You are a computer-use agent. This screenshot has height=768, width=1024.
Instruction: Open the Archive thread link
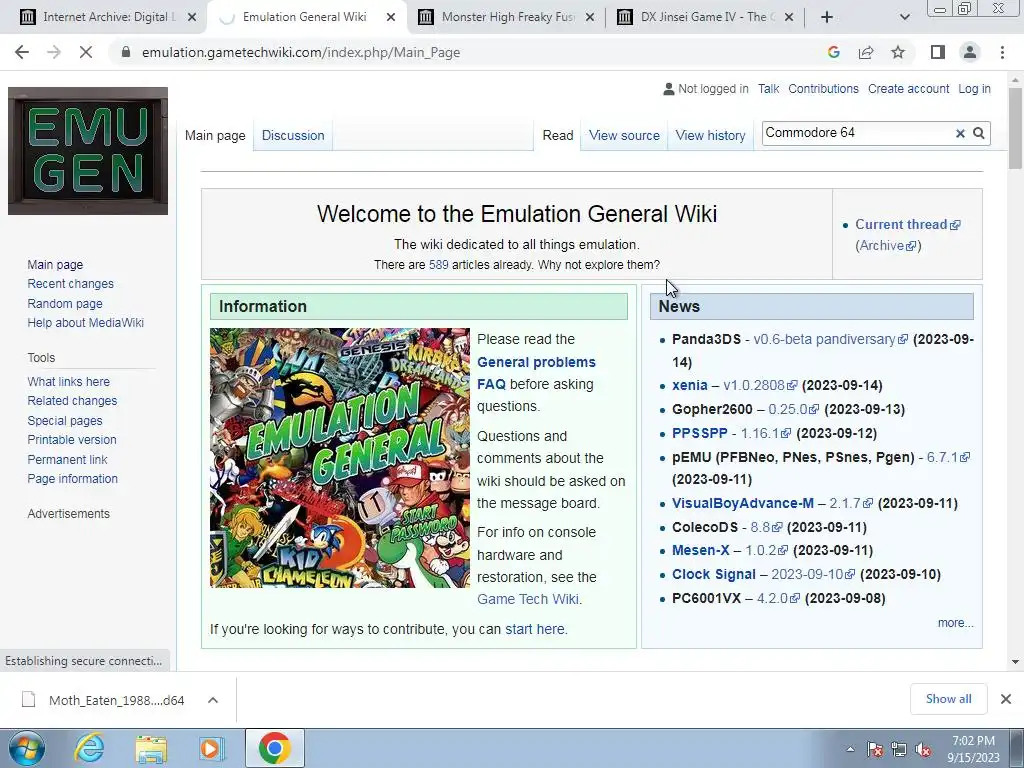[x=888, y=246]
